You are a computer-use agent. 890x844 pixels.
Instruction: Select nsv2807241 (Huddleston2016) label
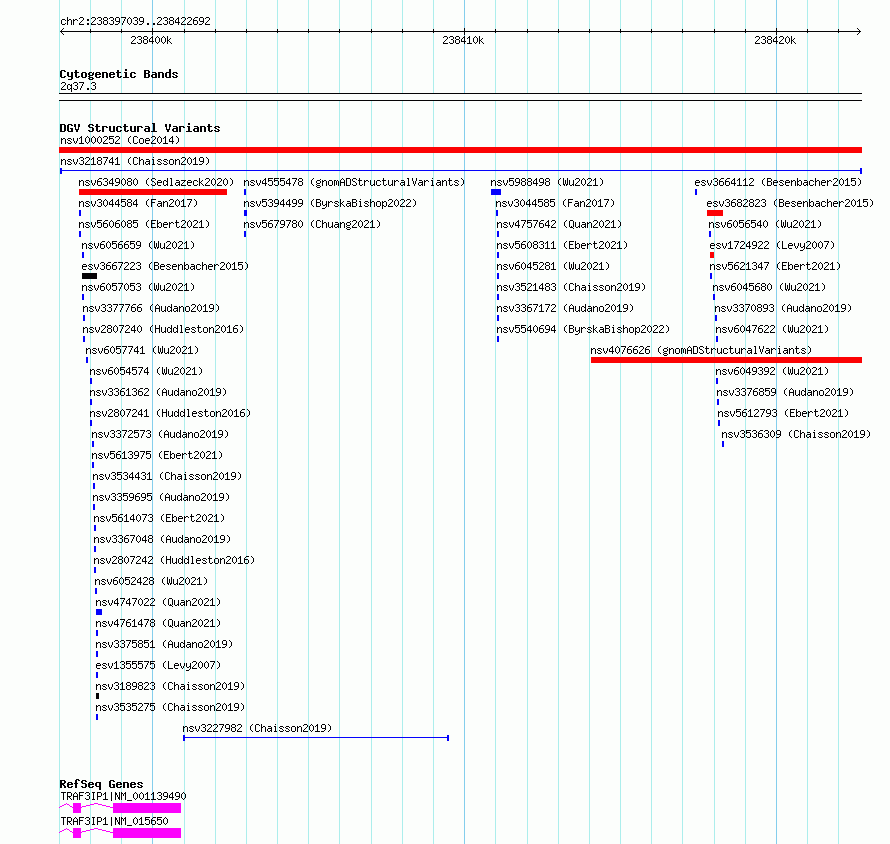170,413
